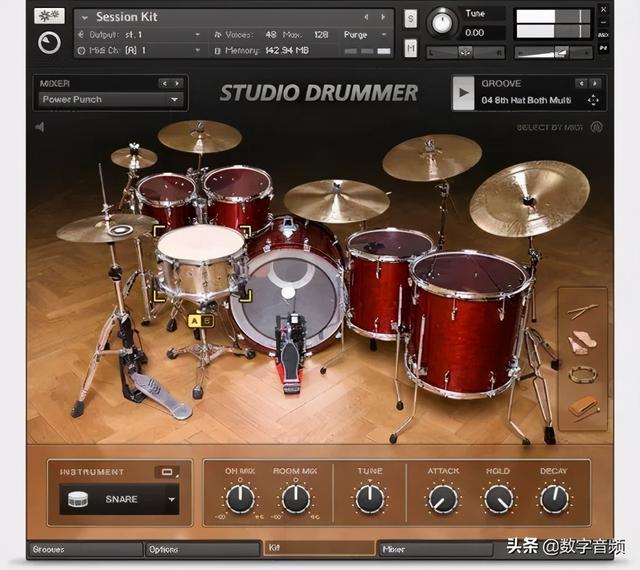Select the tambourine in the percussion panel
640x570 pixels.
pos(583,374)
